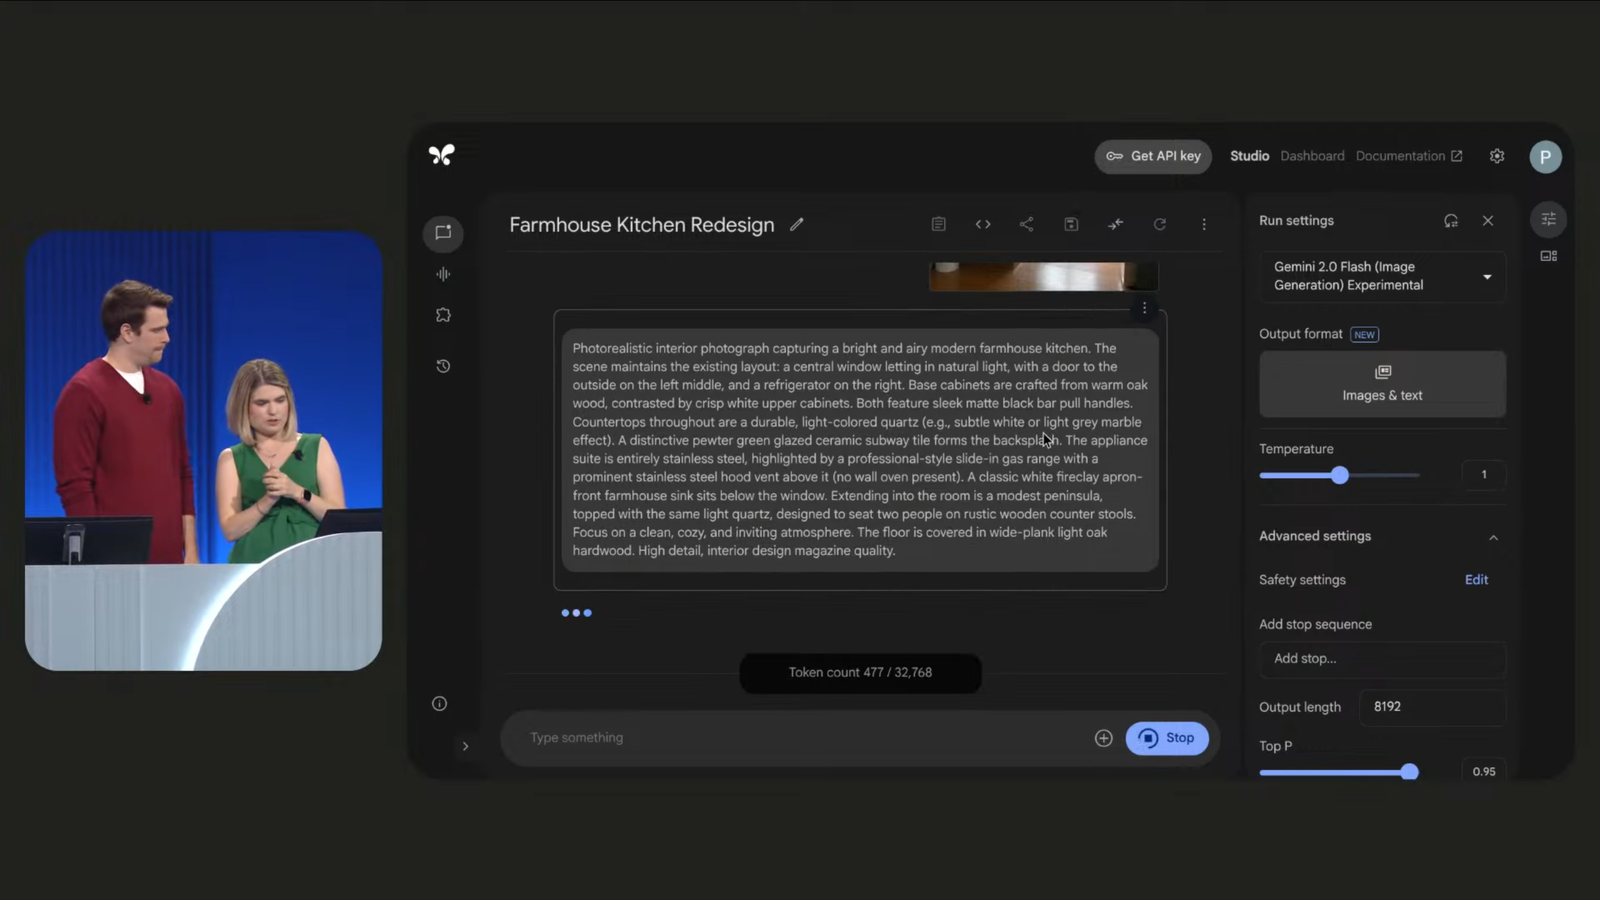Image resolution: width=1600 pixels, height=900 pixels.
Task: Click the compare mode icon
Action: point(1115,224)
